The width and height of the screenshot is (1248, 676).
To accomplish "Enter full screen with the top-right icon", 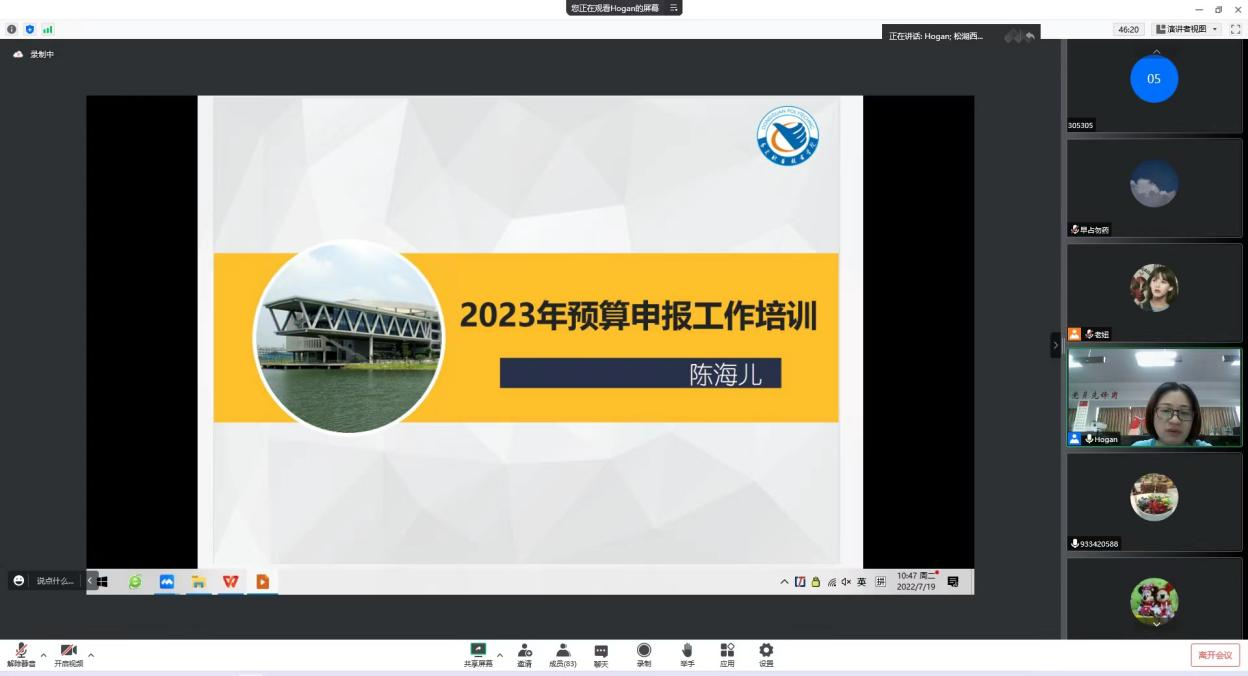I will 1234,30.
